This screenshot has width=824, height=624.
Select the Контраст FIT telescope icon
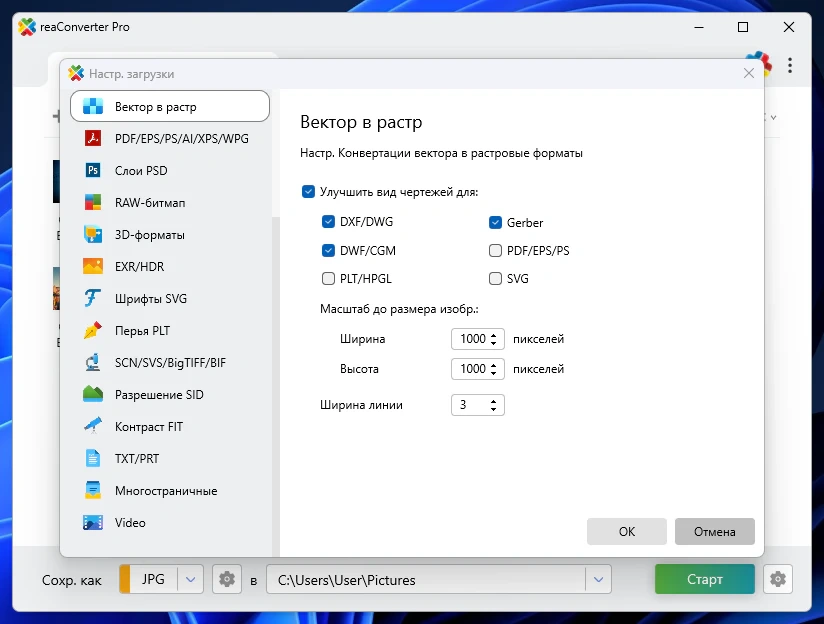pos(93,426)
